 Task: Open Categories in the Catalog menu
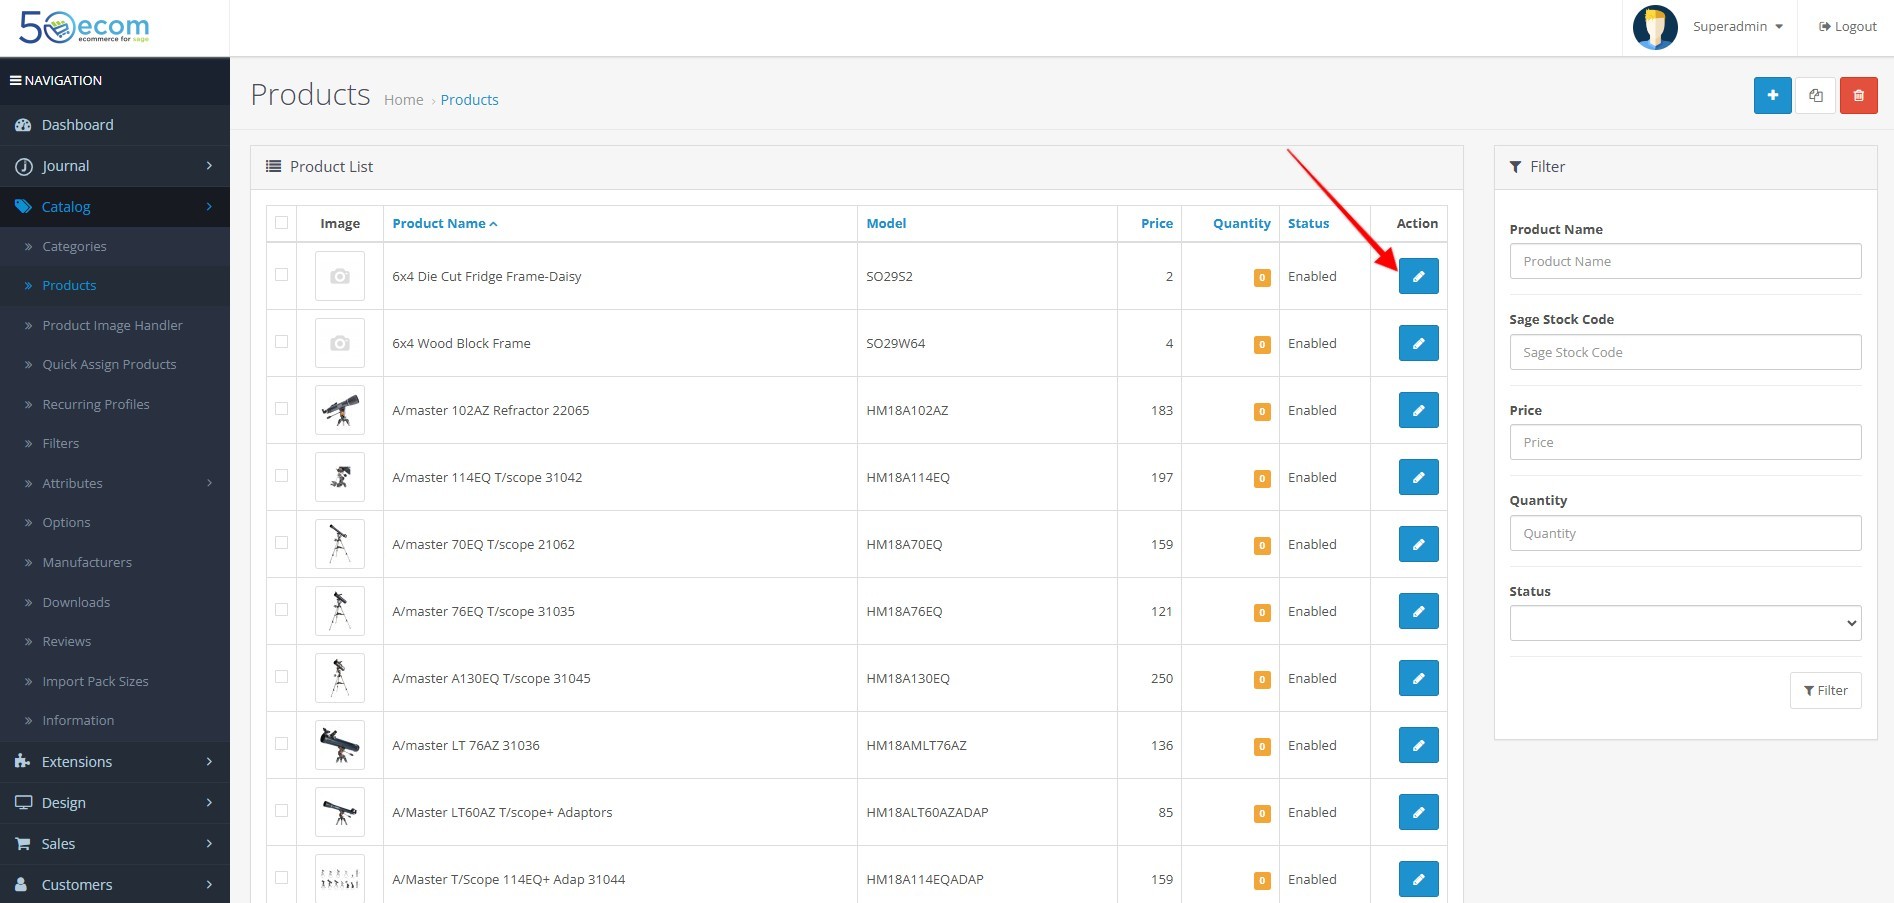74,246
